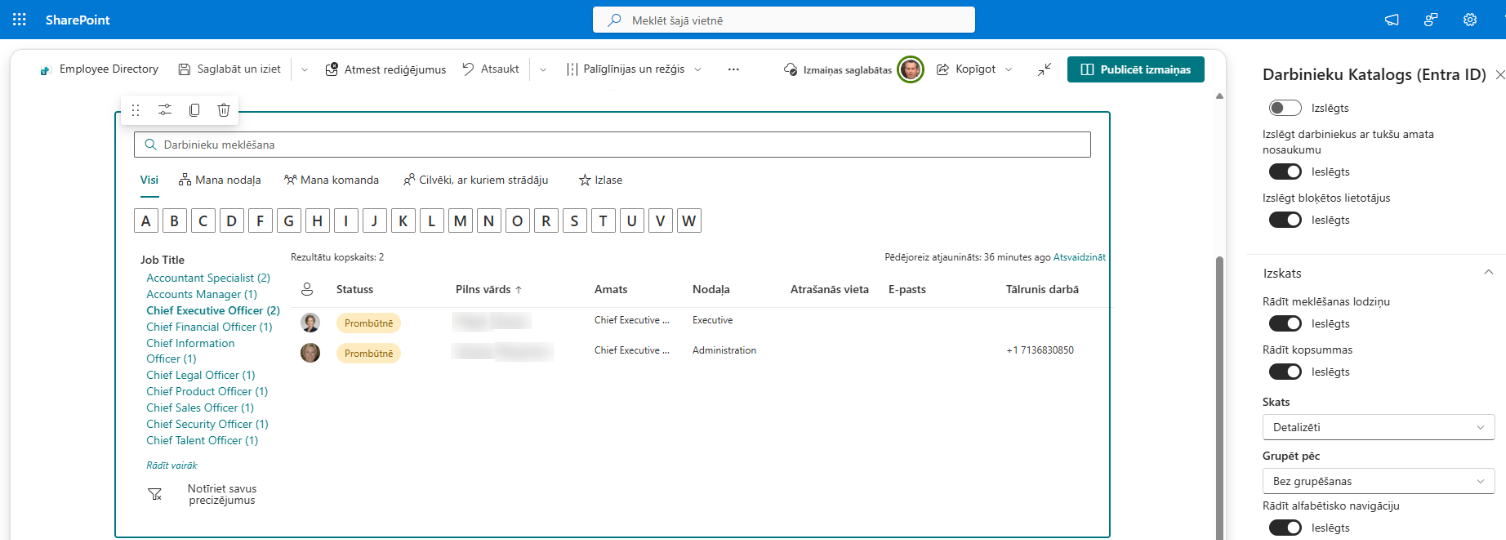Screen dimensions: 1506x540
Task: Select Accounts Manager (1) filter
Action: point(201,294)
